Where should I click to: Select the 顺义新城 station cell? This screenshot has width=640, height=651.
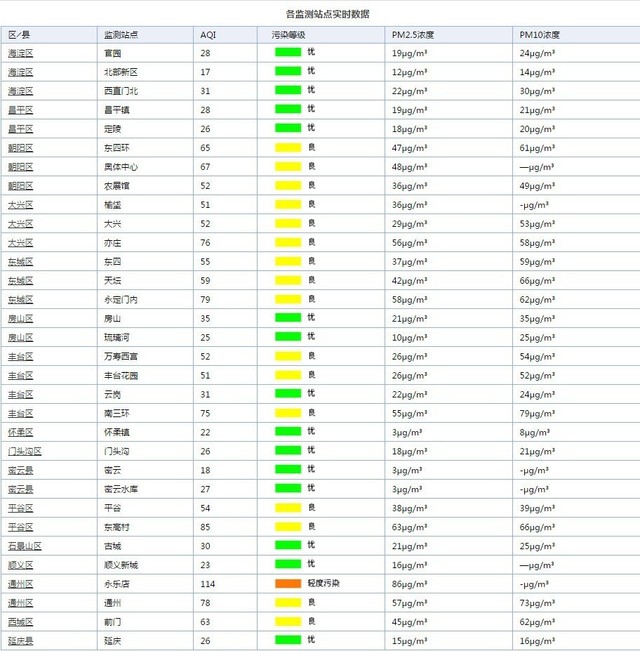click(121, 565)
